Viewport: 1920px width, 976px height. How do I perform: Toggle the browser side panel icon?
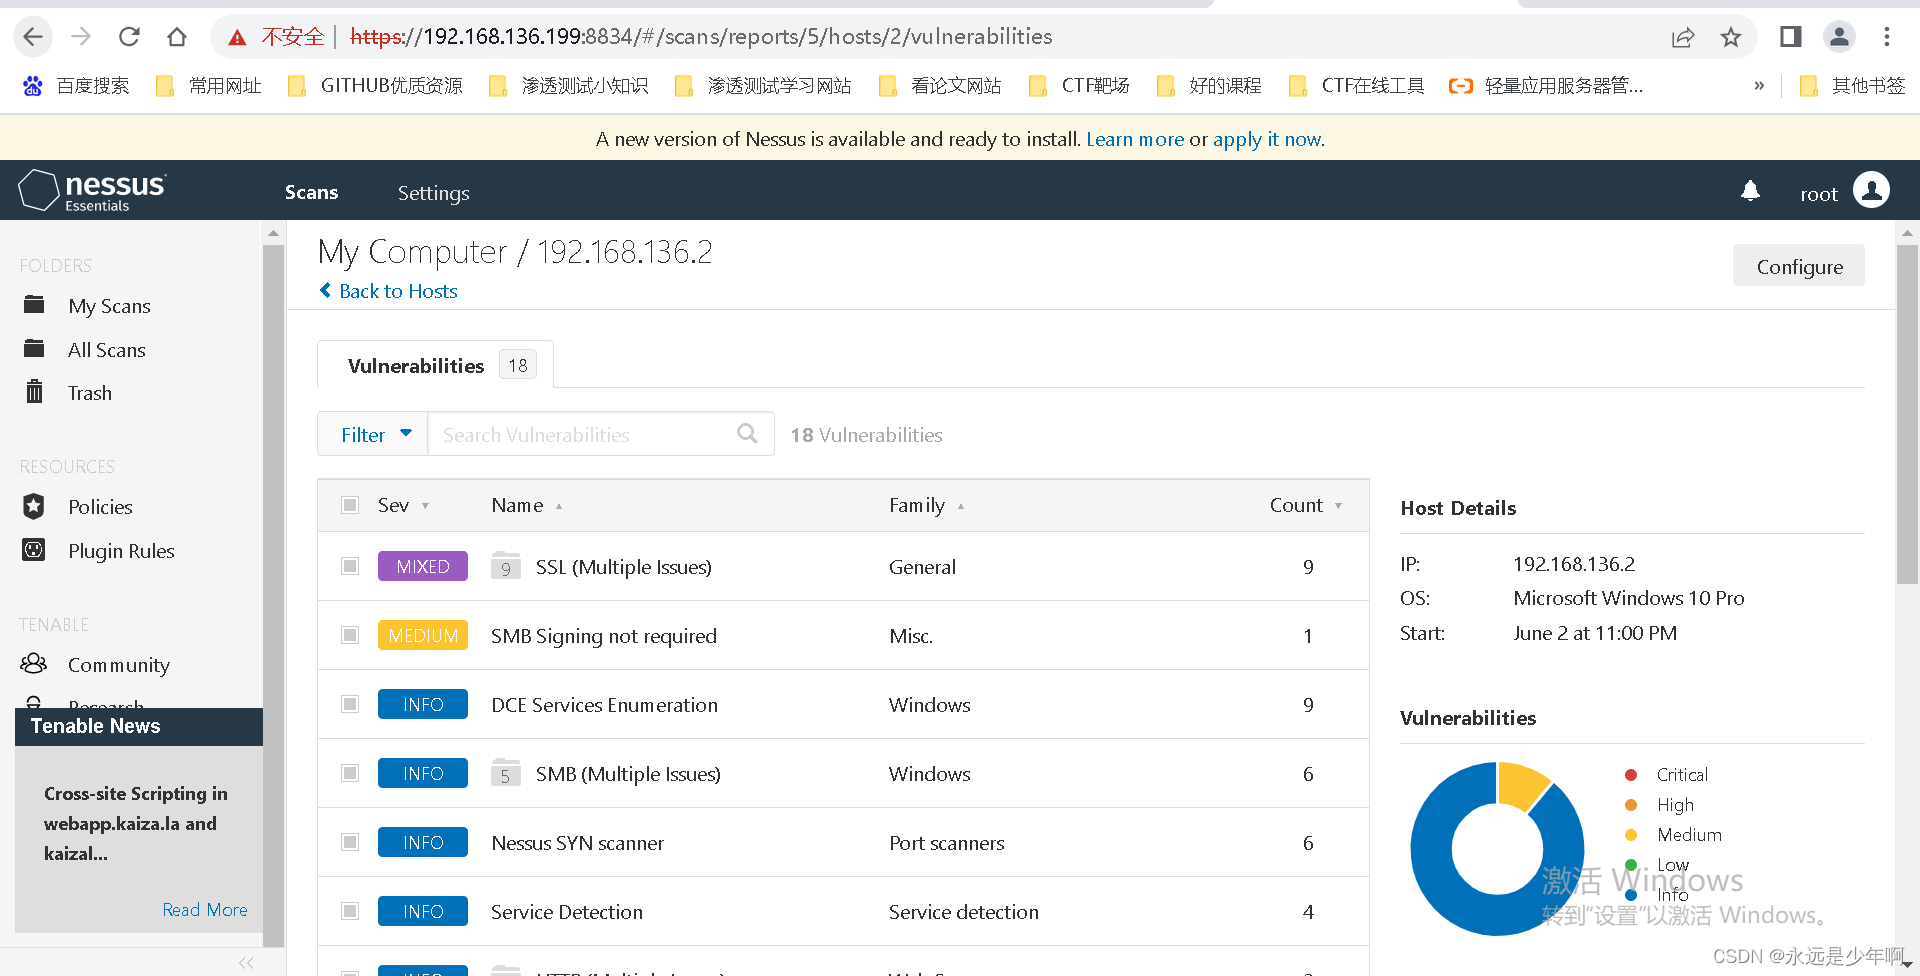[x=1790, y=37]
